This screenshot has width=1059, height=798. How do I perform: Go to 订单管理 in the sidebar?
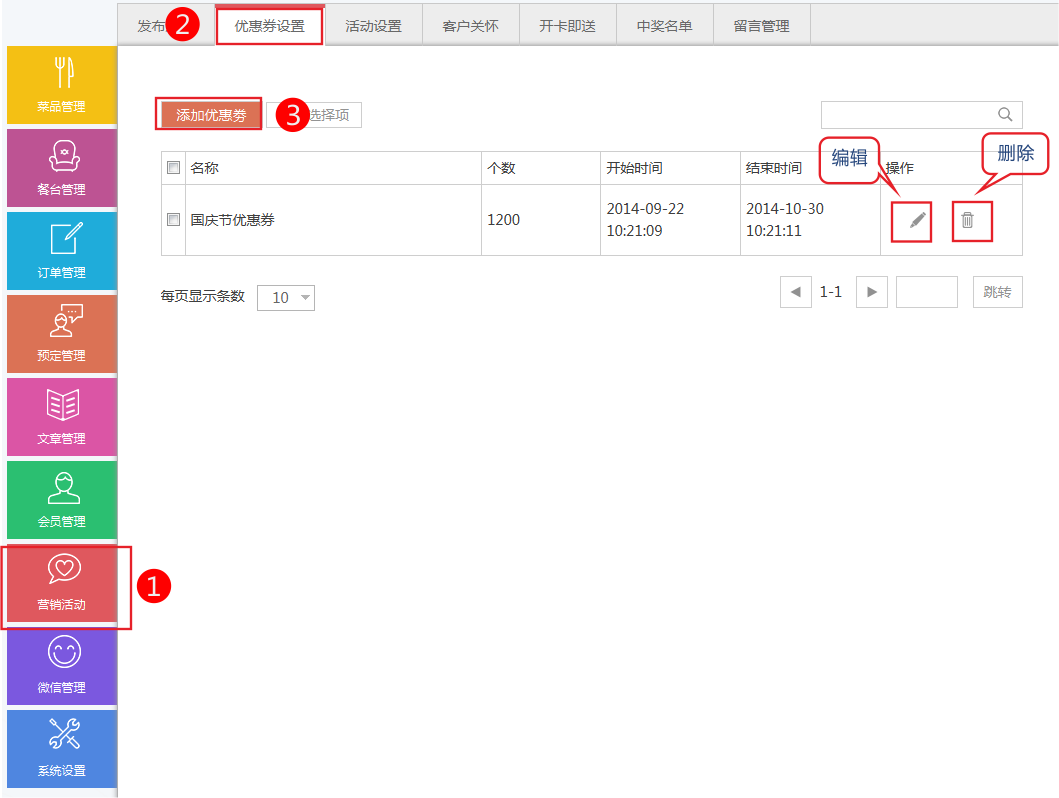coord(61,251)
